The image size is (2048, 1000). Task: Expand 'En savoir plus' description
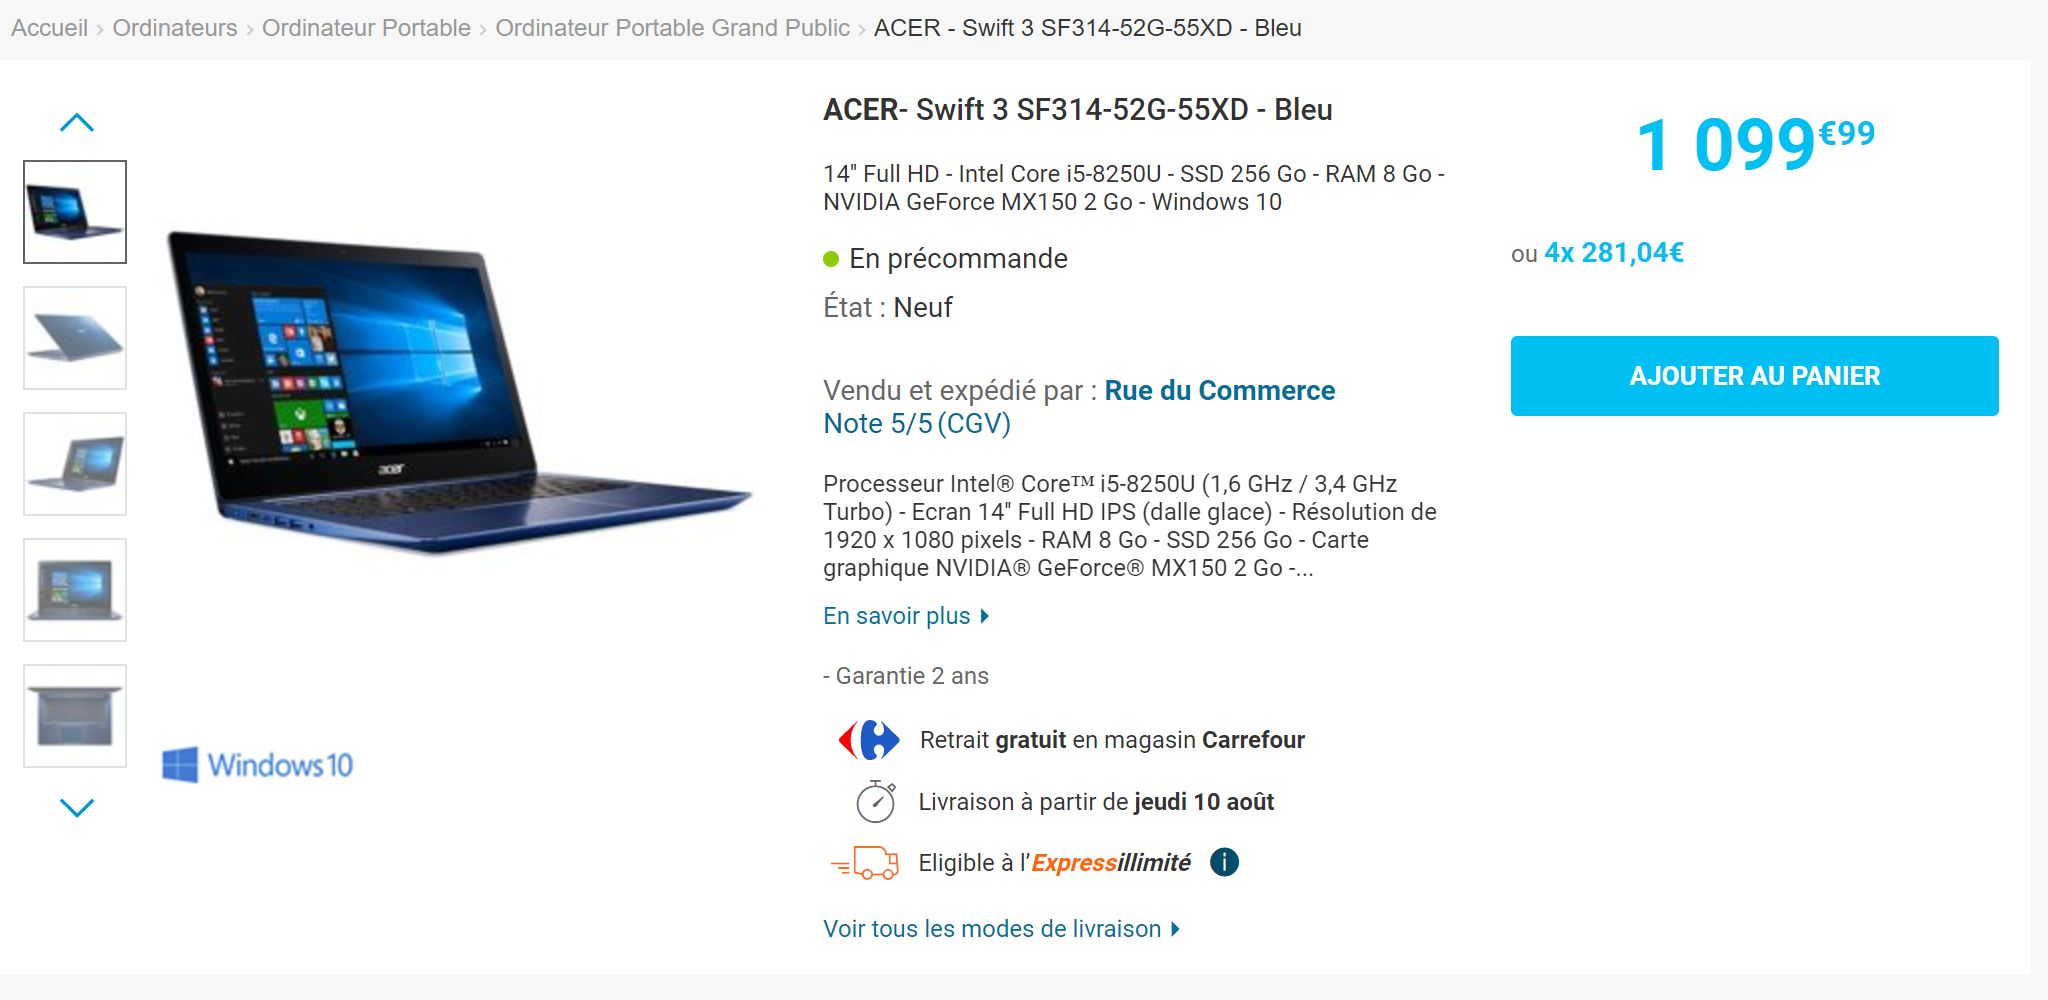906,616
